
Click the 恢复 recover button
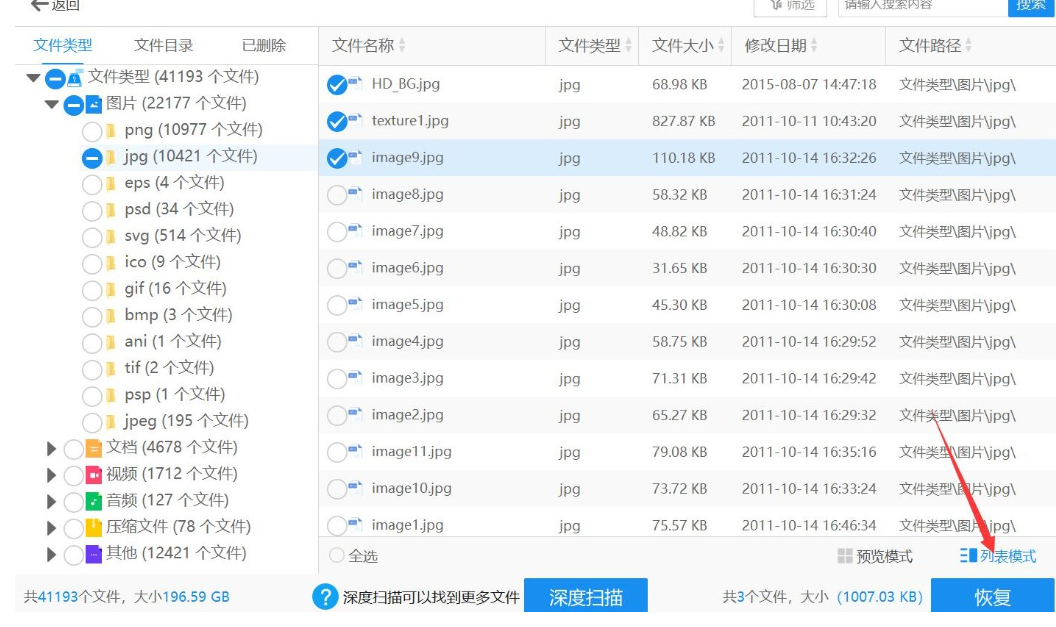coord(992,597)
